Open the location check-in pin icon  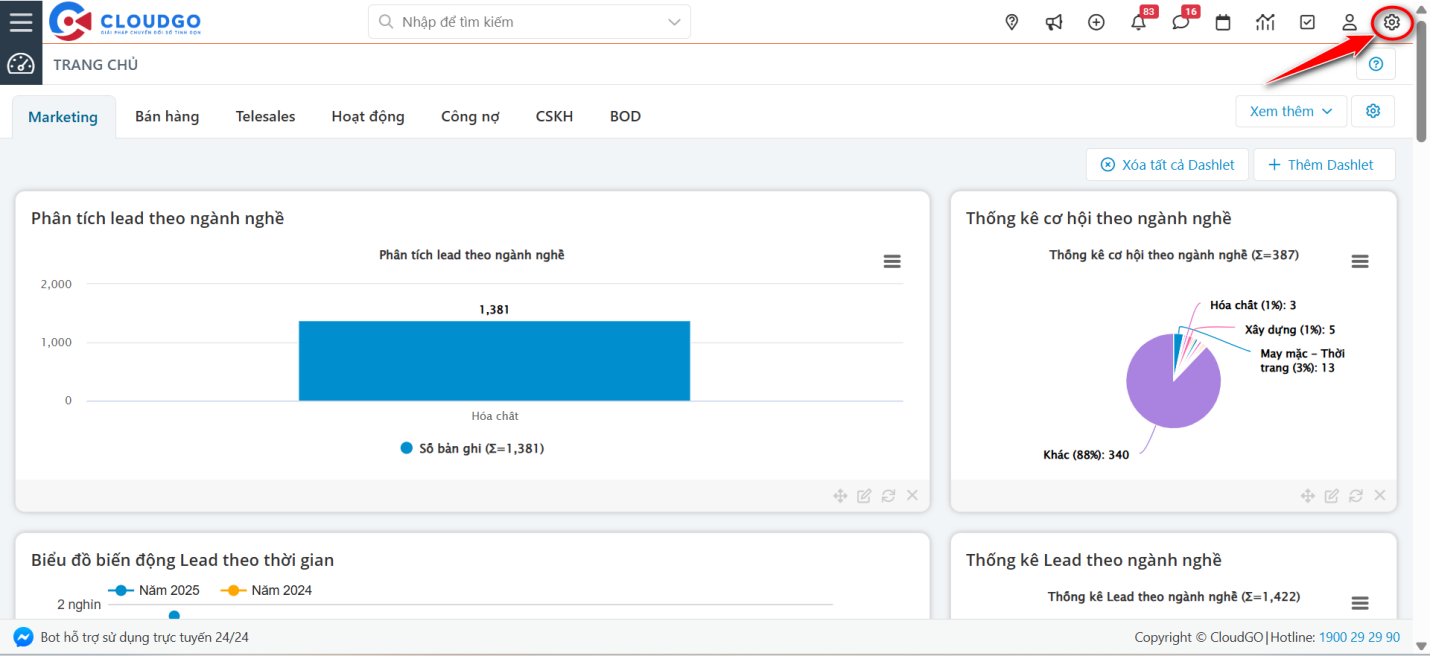click(x=1011, y=22)
